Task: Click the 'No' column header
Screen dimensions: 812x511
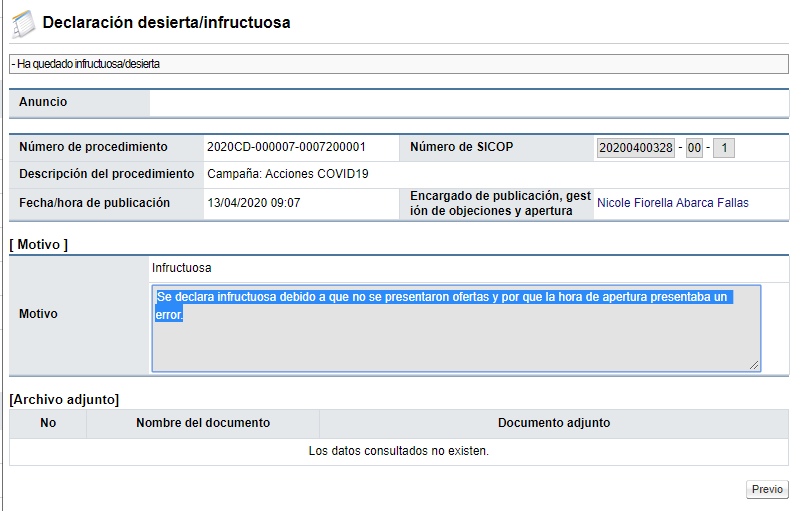Action: tap(48, 423)
